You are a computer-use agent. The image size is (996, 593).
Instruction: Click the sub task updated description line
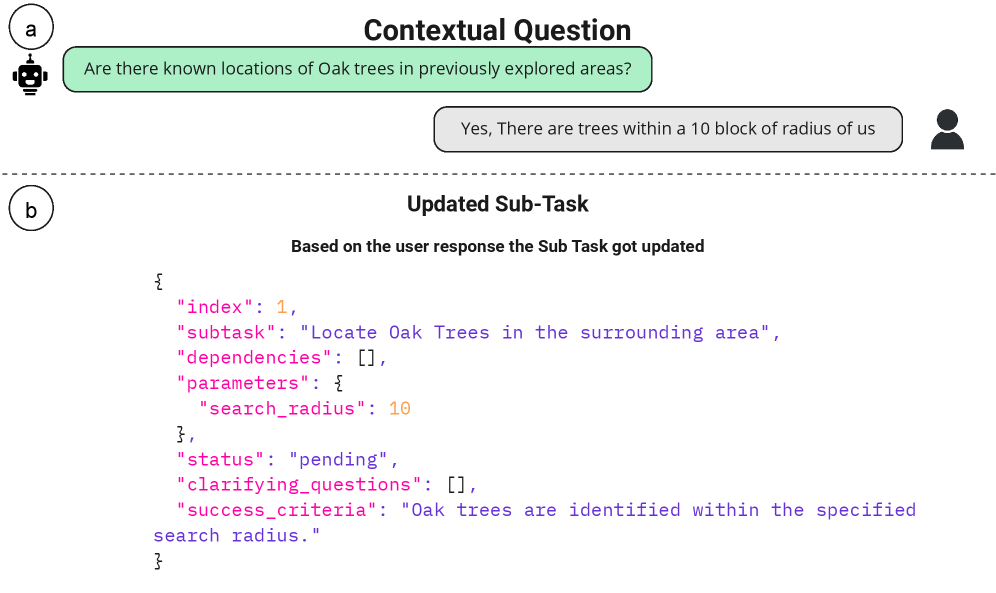pos(497,246)
